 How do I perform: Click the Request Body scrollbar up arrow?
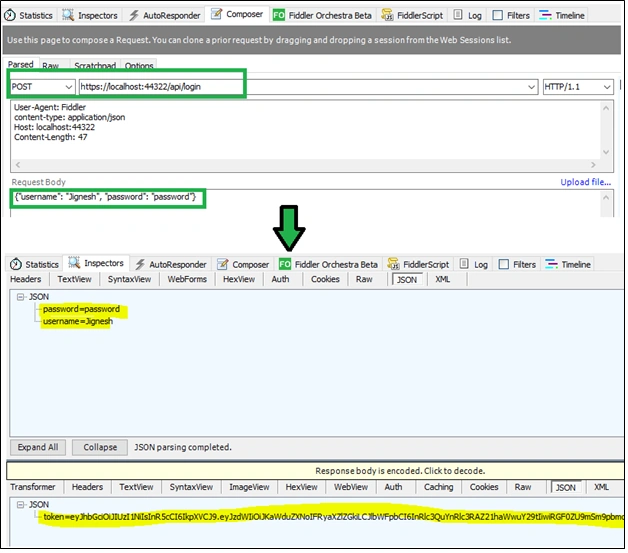tap(606, 197)
